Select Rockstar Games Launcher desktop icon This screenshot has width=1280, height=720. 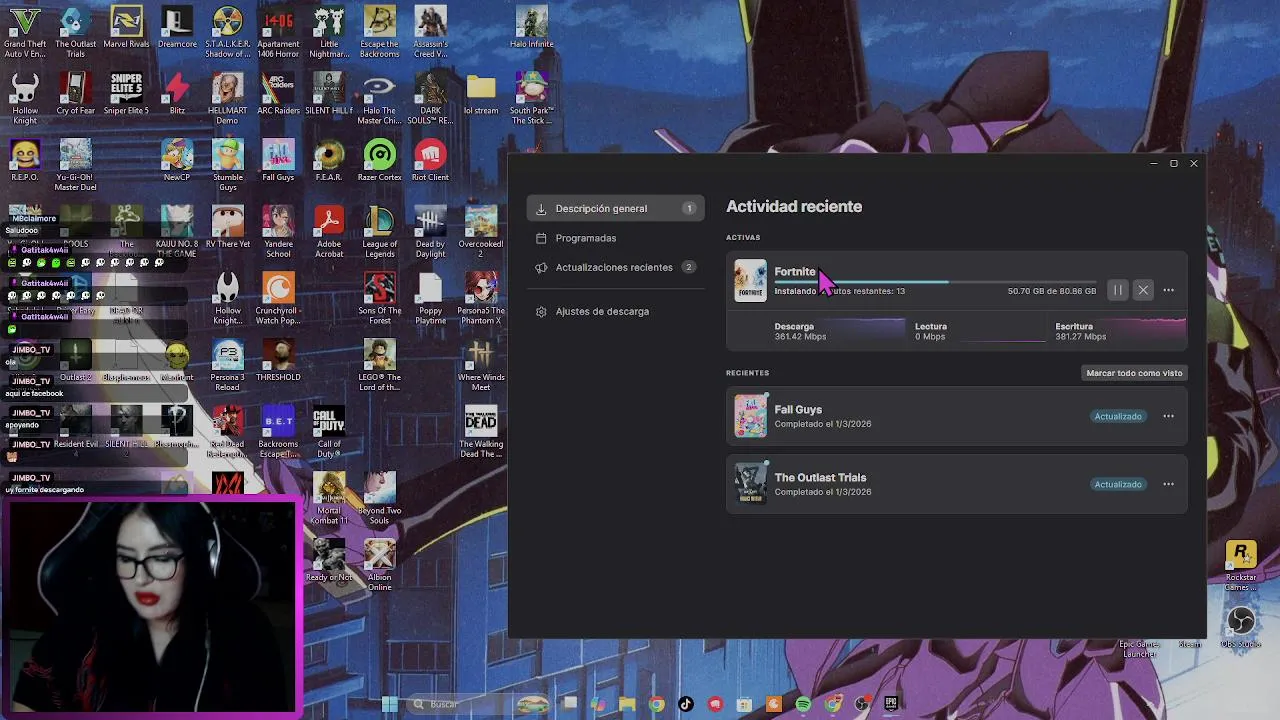(x=1241, y=566)
